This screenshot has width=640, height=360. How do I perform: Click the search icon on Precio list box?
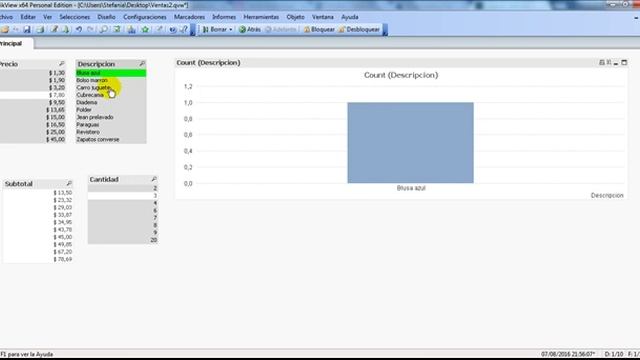pos(62,64)
